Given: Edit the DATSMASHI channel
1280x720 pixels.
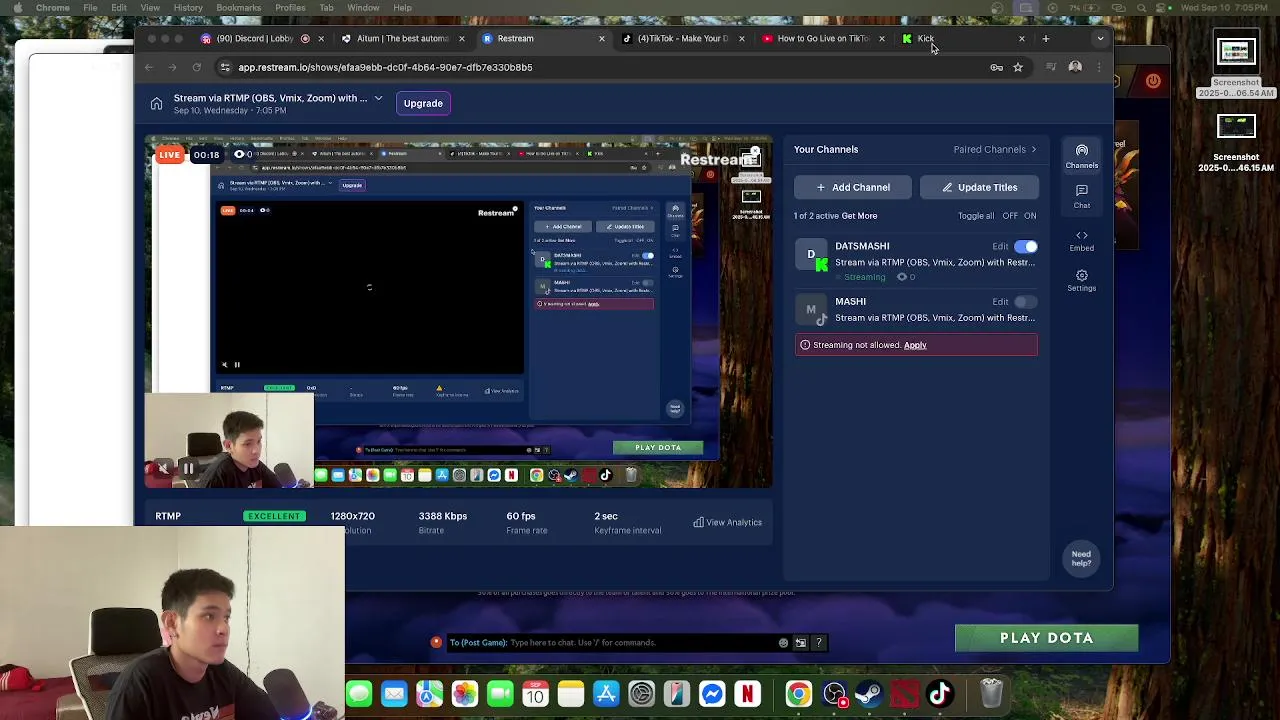Looking at the screenshot, I should pos(1000,246).
